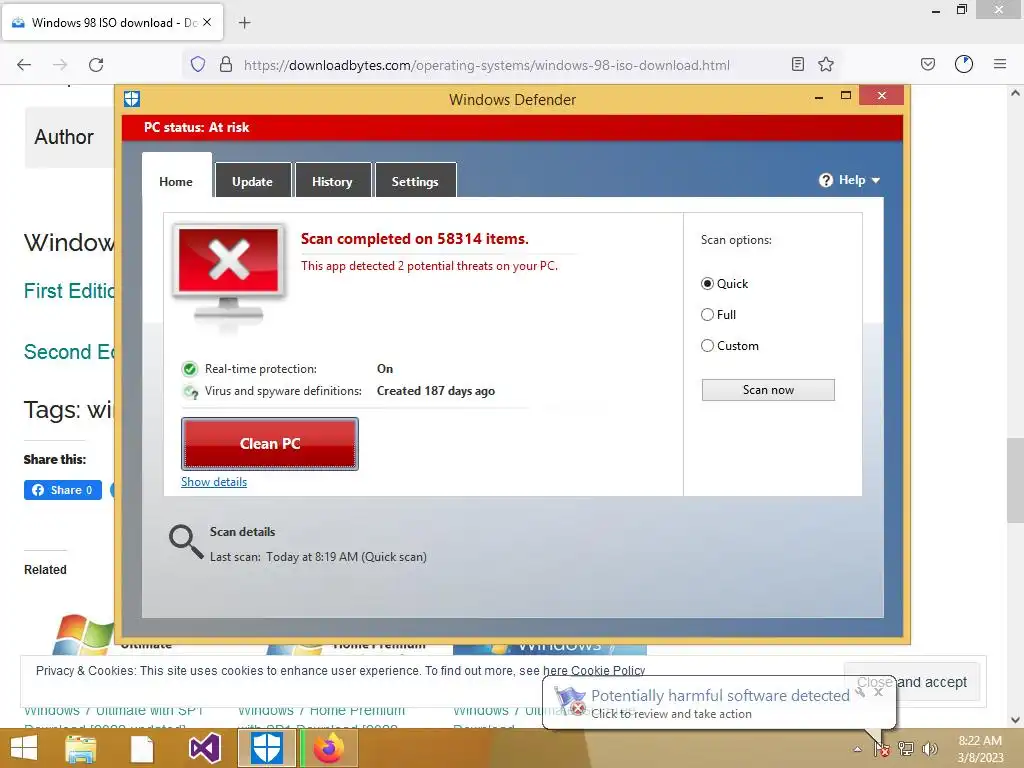Screen dimensions: 1024x768
Task: Open the Cookie Policy link
Action: pos(608,671)
